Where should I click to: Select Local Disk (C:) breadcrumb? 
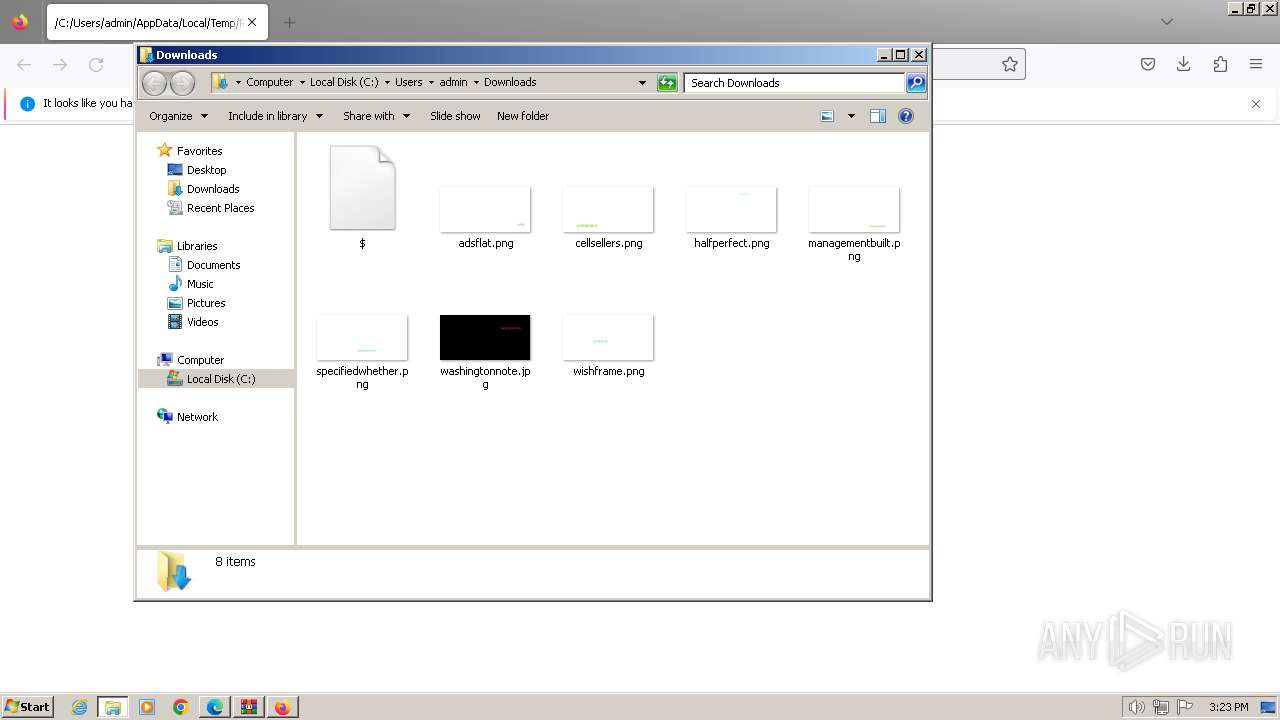click(344, 82)
